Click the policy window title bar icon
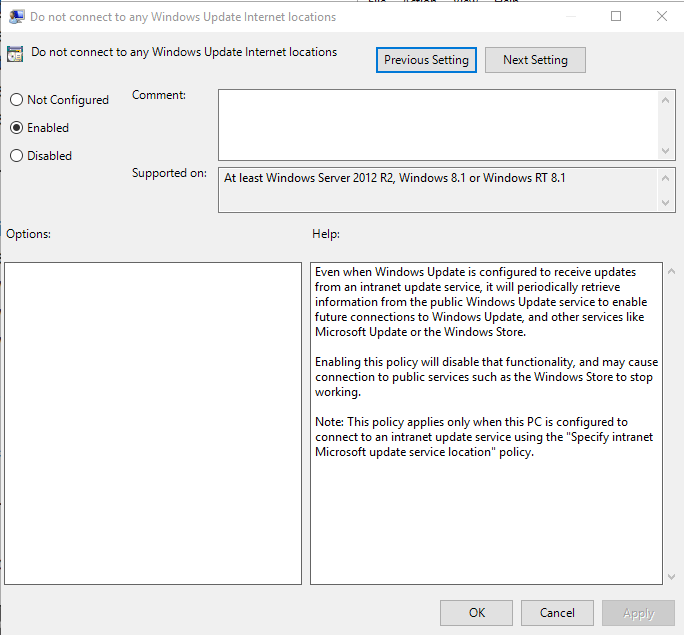This screenshot has height=635, width=684. click(x=17, y=17)
